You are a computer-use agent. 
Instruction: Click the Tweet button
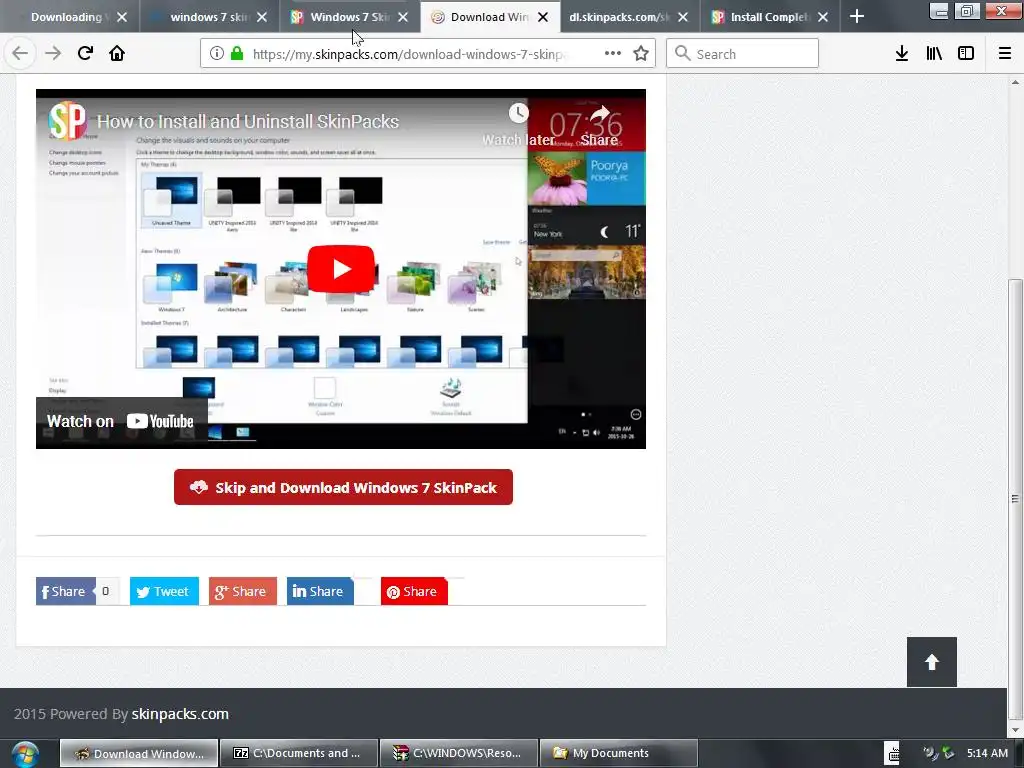(x=164, y=591)
